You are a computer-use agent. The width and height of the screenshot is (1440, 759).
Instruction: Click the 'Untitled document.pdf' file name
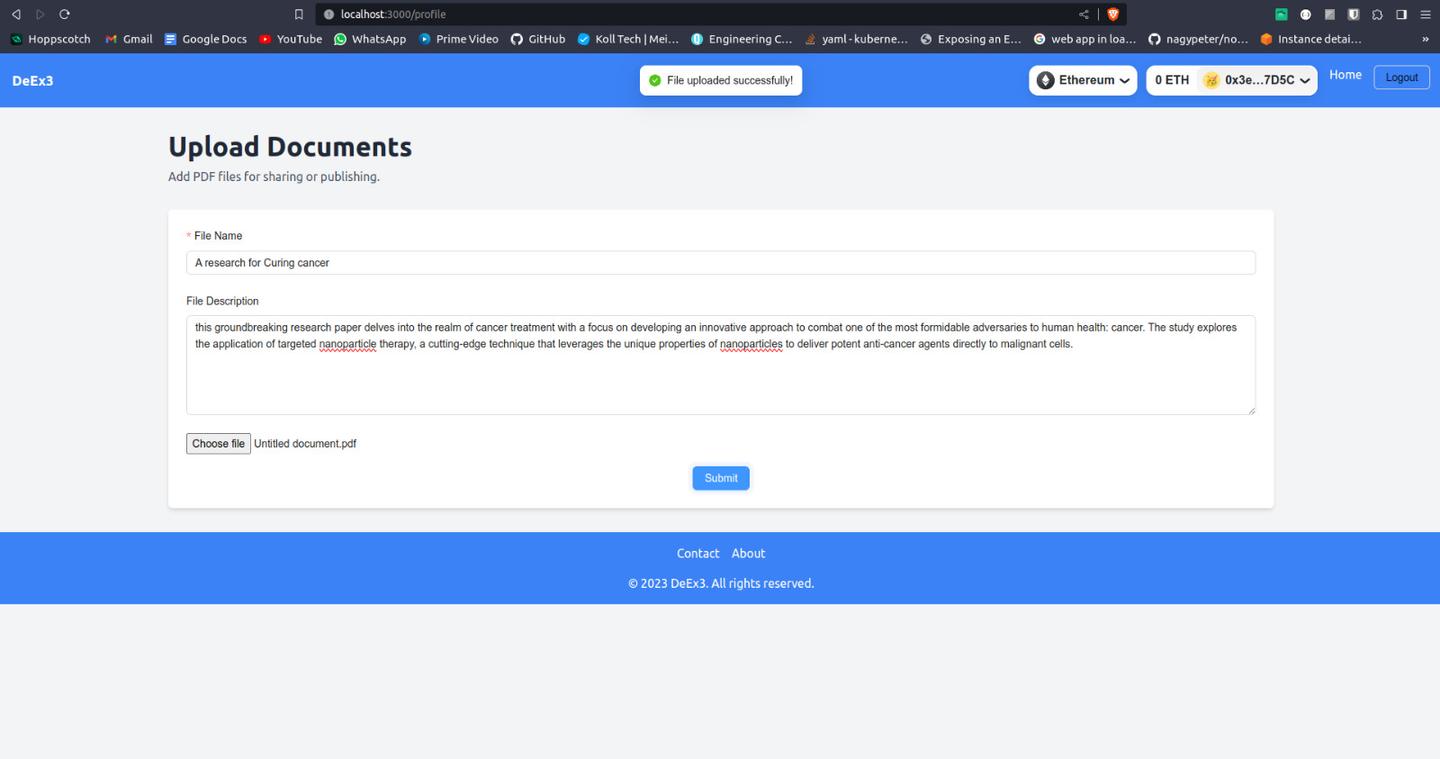click(305, 444)
